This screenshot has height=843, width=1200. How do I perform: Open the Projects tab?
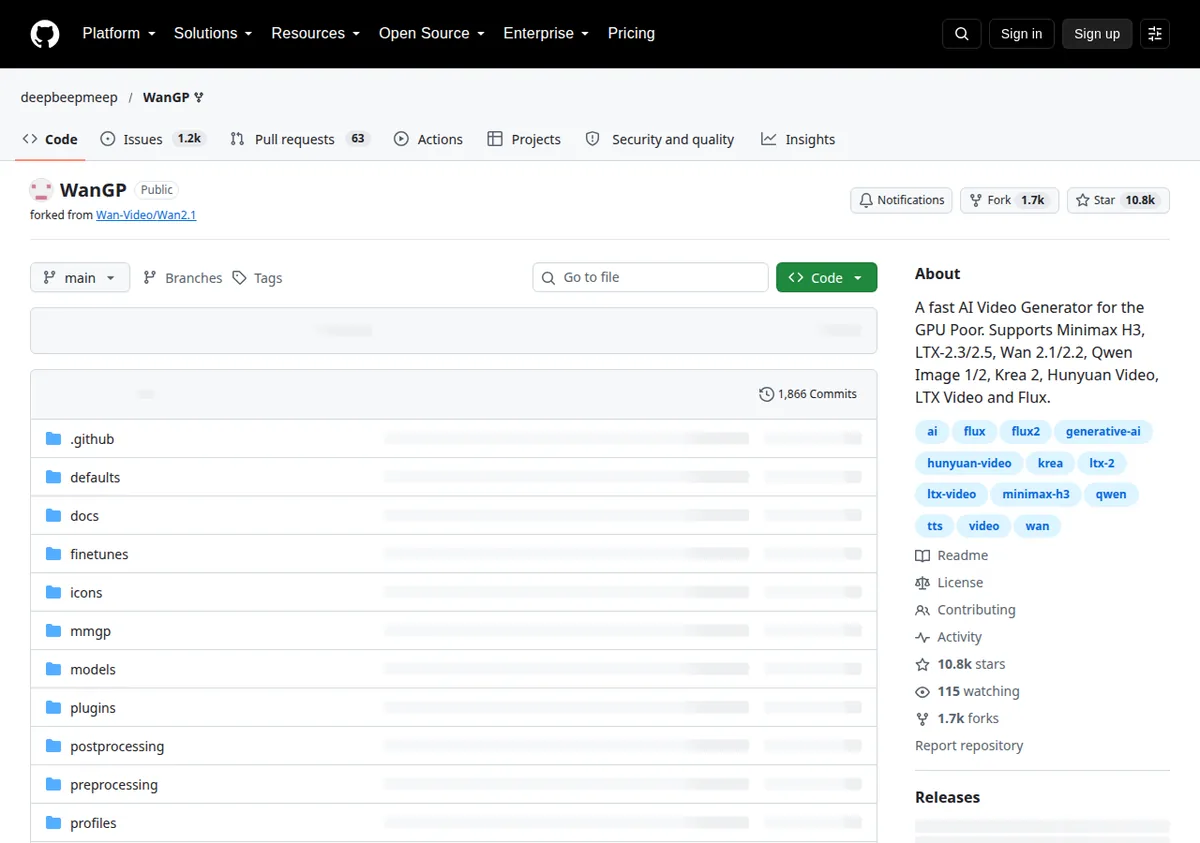click(x=524, y=139)
